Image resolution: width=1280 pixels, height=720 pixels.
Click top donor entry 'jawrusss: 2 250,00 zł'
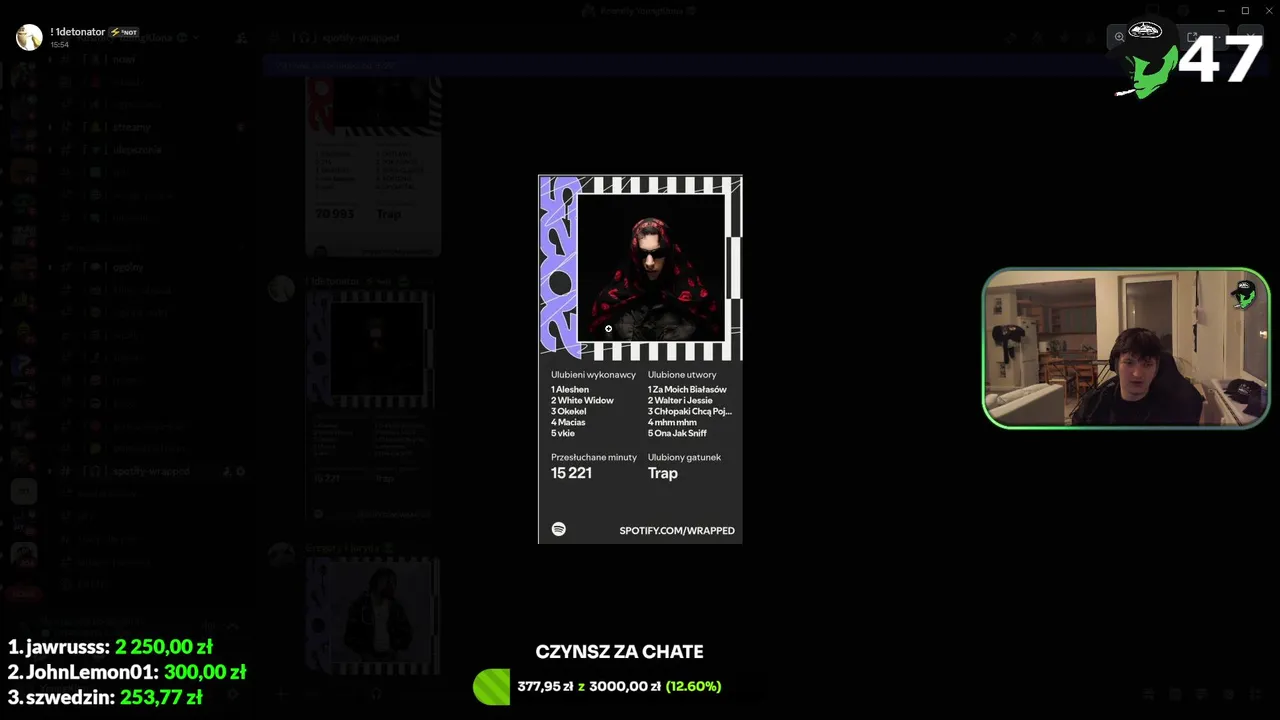click(x=110, y=647)
